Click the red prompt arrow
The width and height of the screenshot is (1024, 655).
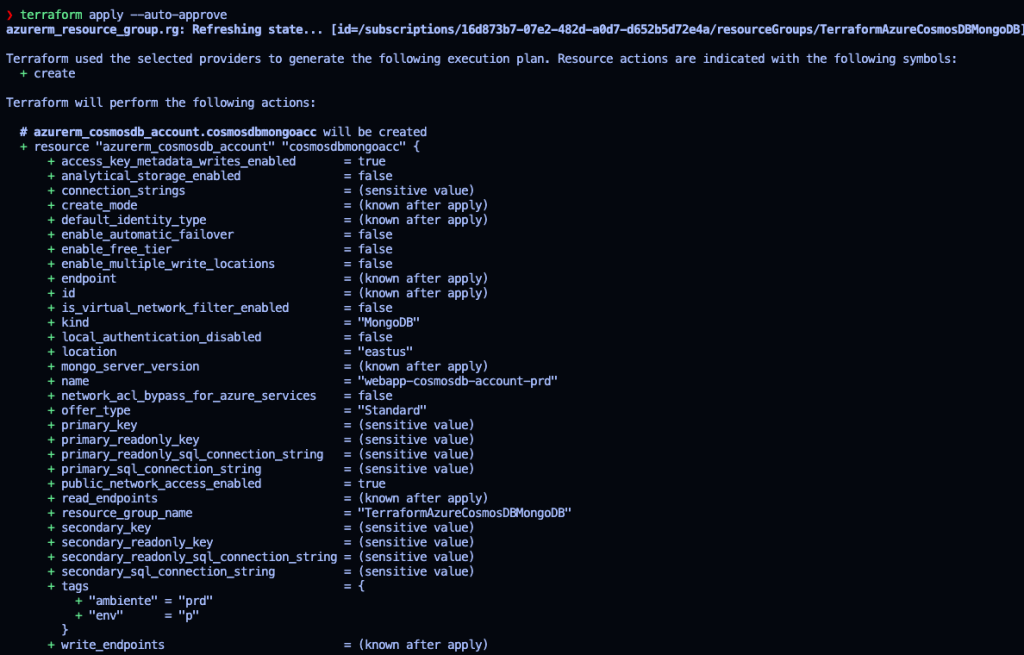click(x=10, y=15)
